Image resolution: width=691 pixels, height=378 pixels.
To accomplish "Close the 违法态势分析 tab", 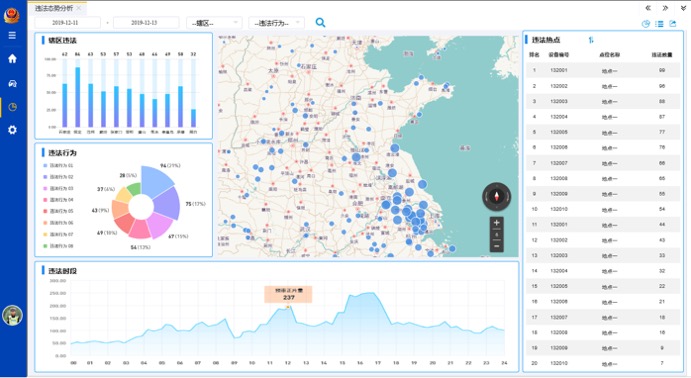I will (x=79, y=8).
